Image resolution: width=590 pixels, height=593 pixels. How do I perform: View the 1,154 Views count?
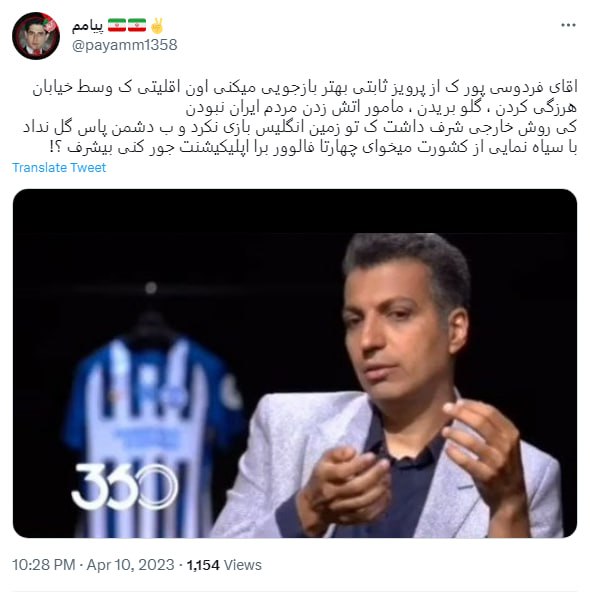224,565
